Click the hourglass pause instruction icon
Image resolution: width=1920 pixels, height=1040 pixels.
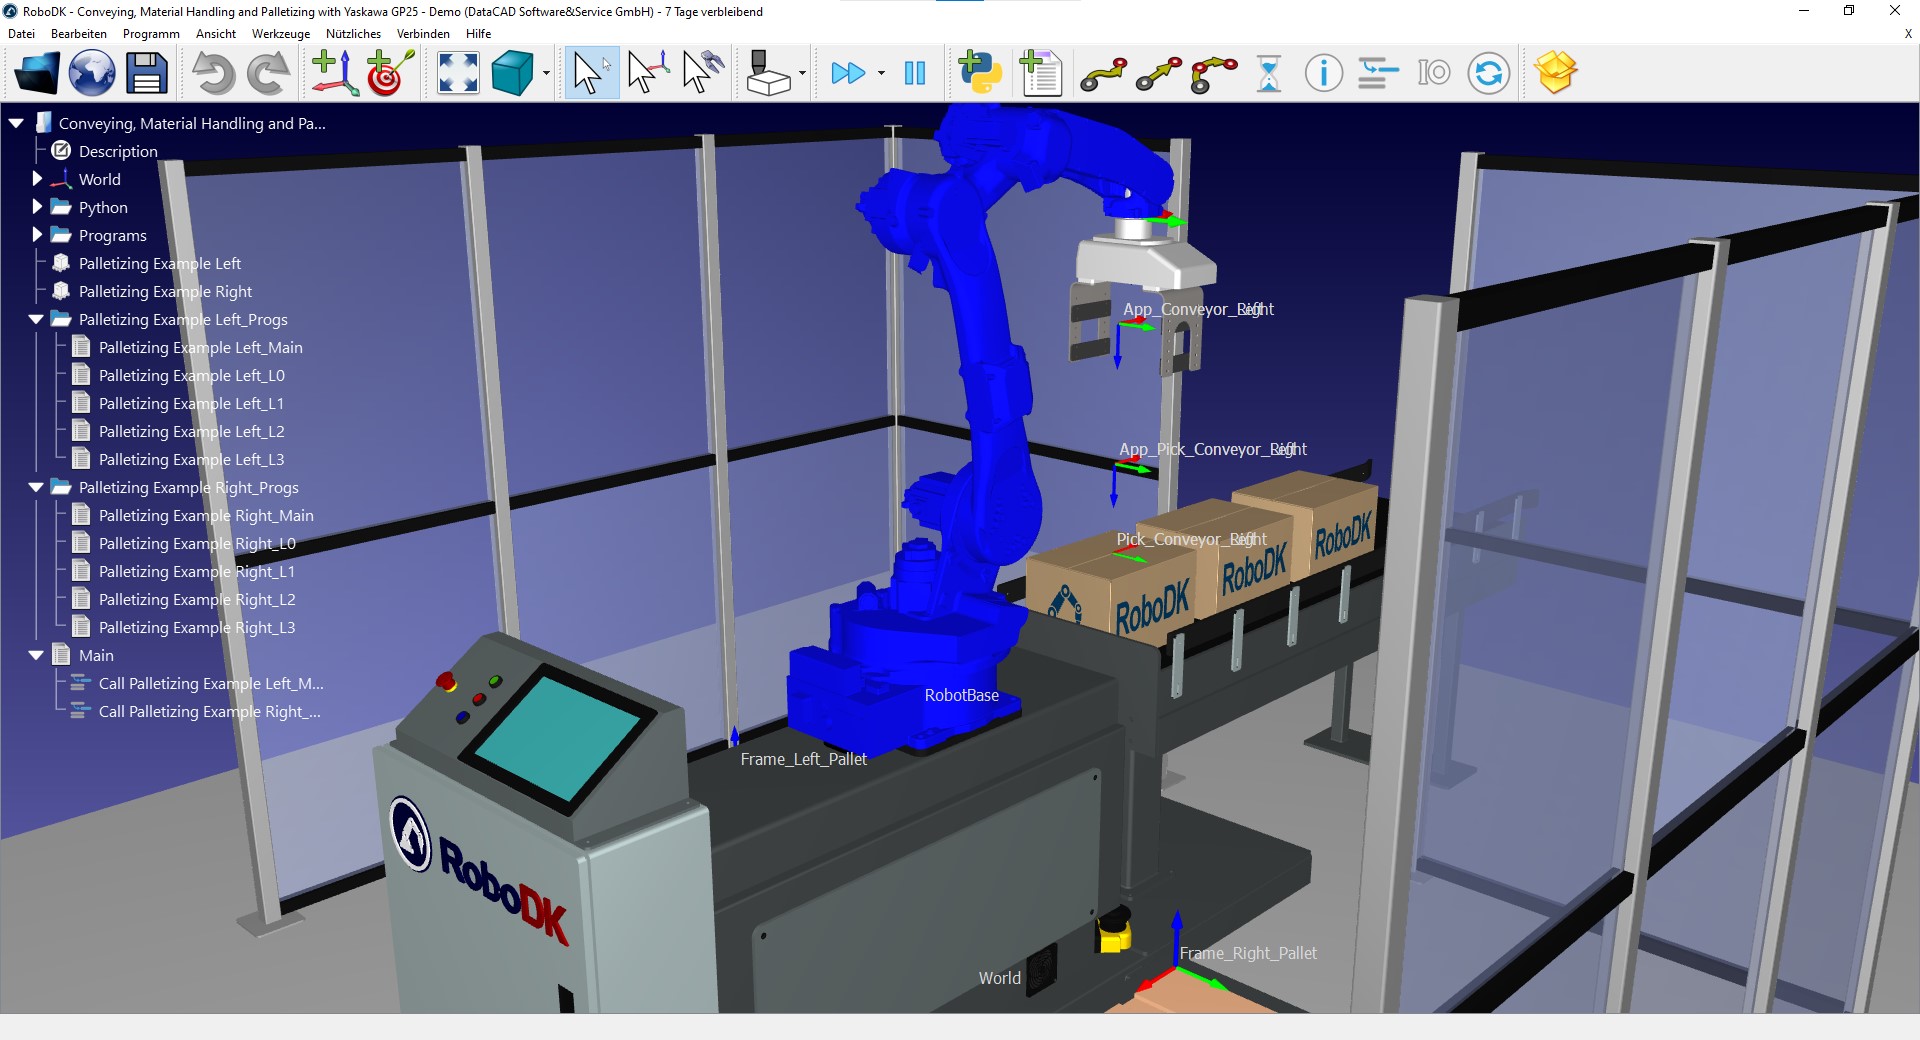1269,73
